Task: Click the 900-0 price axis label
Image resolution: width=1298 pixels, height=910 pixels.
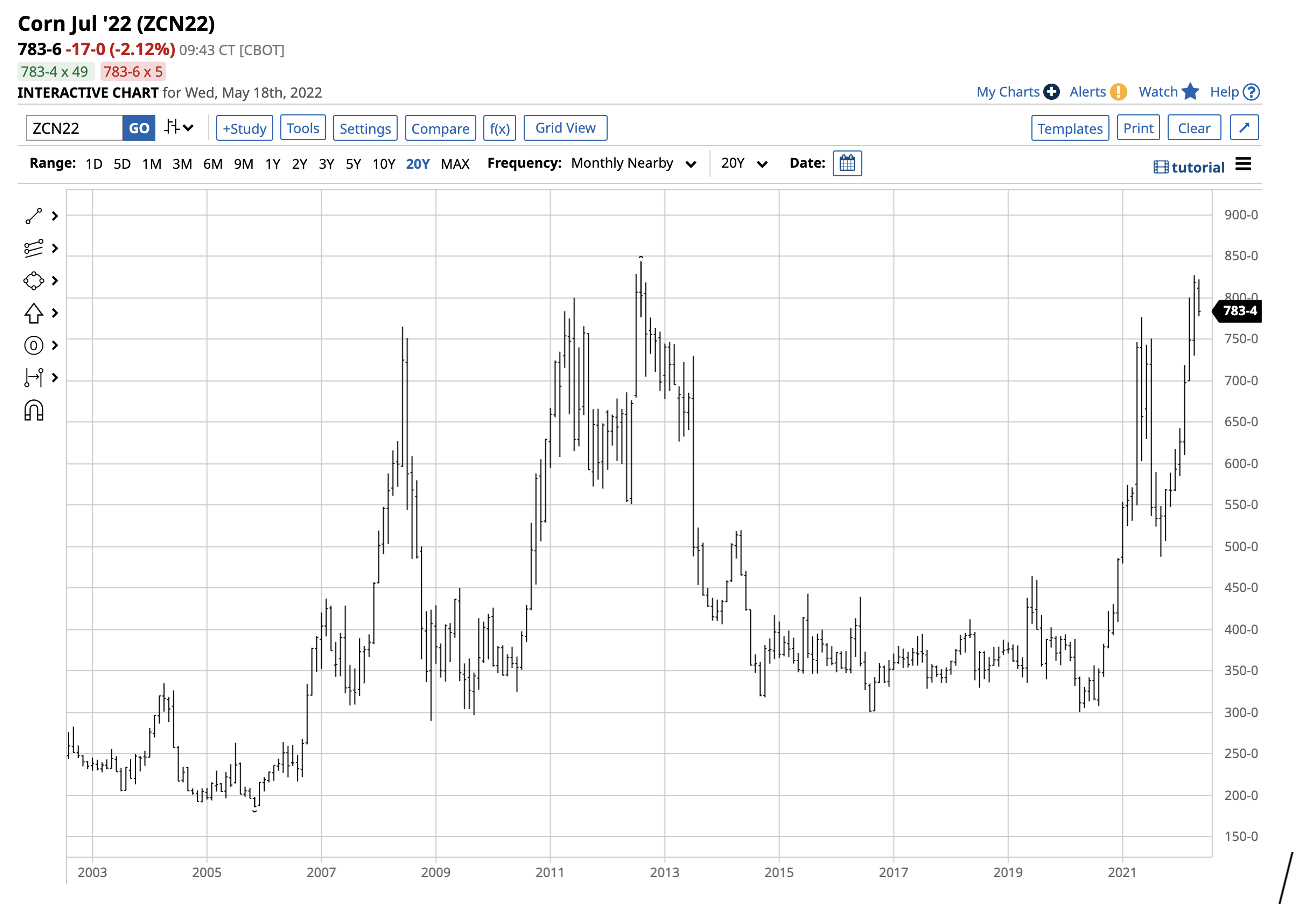Action: pos(1240,215)
